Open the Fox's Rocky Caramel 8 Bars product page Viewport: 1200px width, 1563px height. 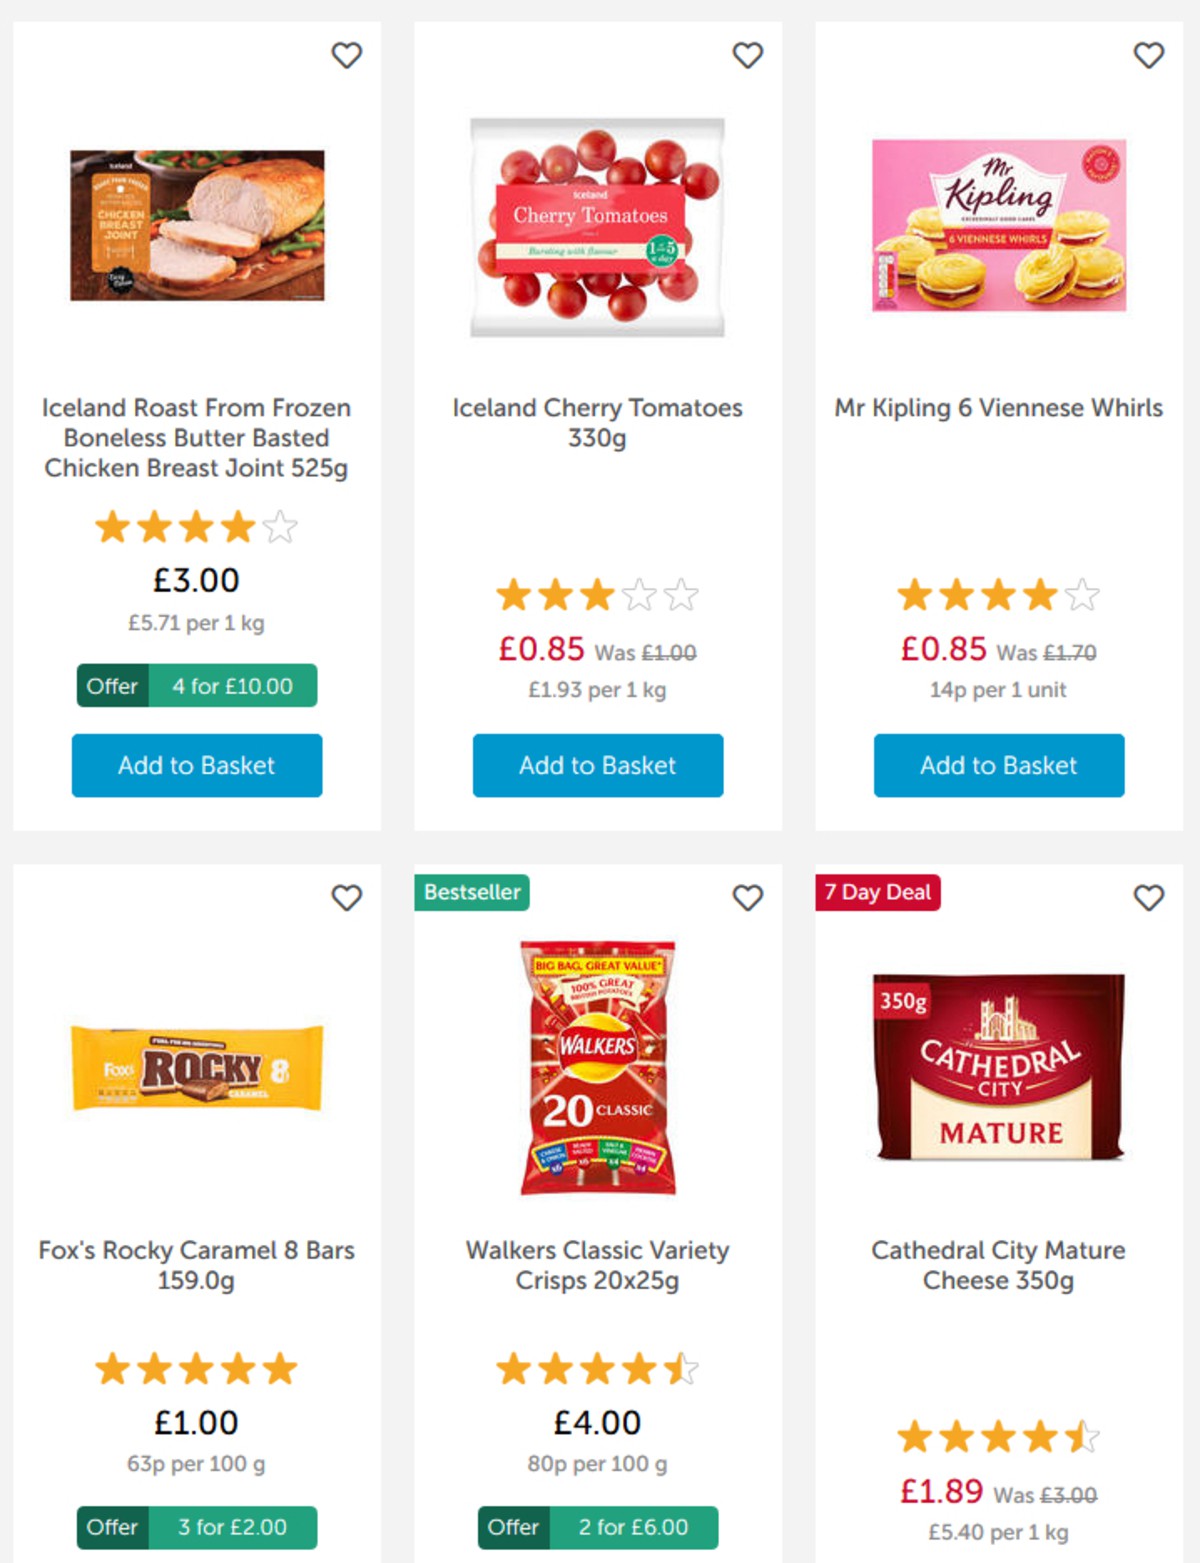point(196,1264)
